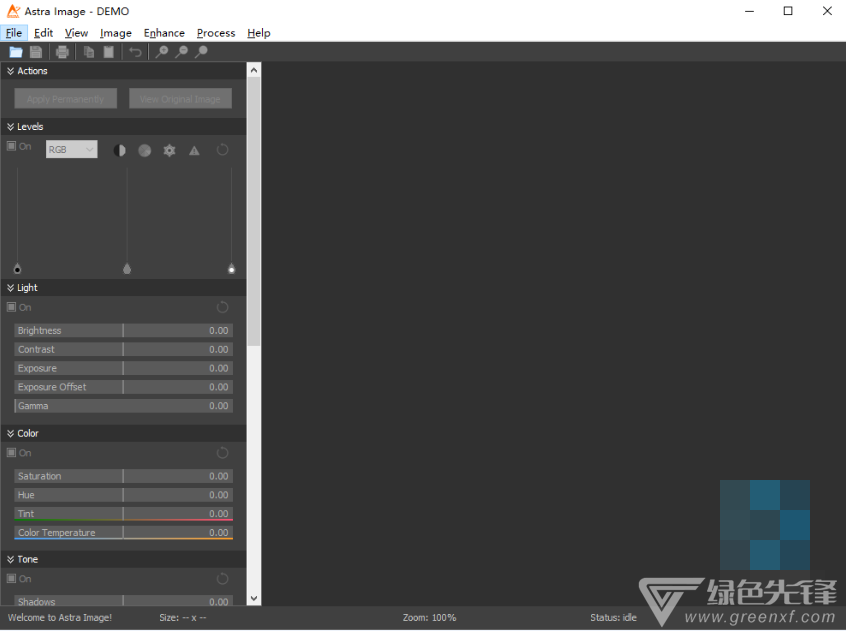
Task: Print the image using the printer icon
Action: pyautogui.click(x=62, y=52)
